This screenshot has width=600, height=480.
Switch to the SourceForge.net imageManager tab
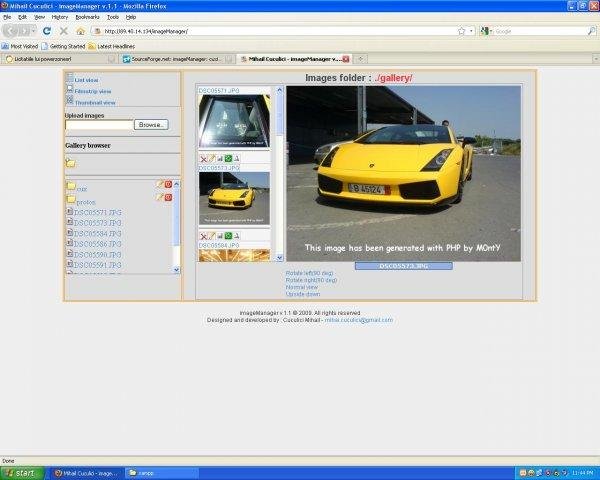(177, 59)
